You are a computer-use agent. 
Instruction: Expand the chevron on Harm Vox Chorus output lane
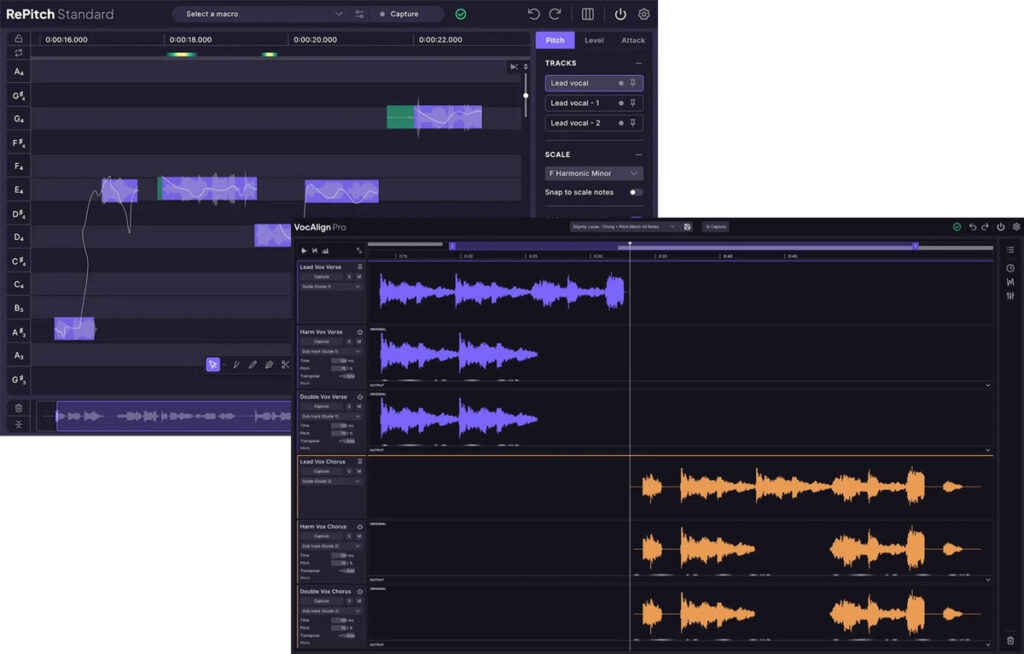click(987, 580)
